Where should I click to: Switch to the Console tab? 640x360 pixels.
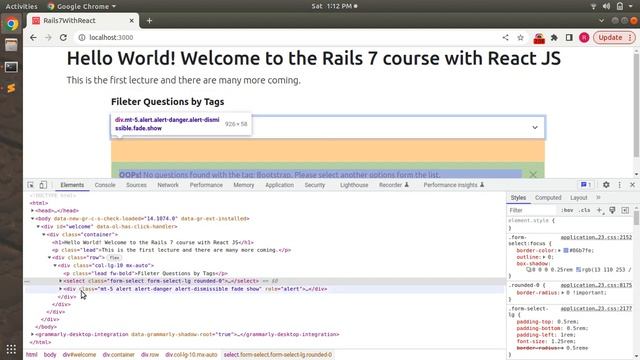(105, 185)
